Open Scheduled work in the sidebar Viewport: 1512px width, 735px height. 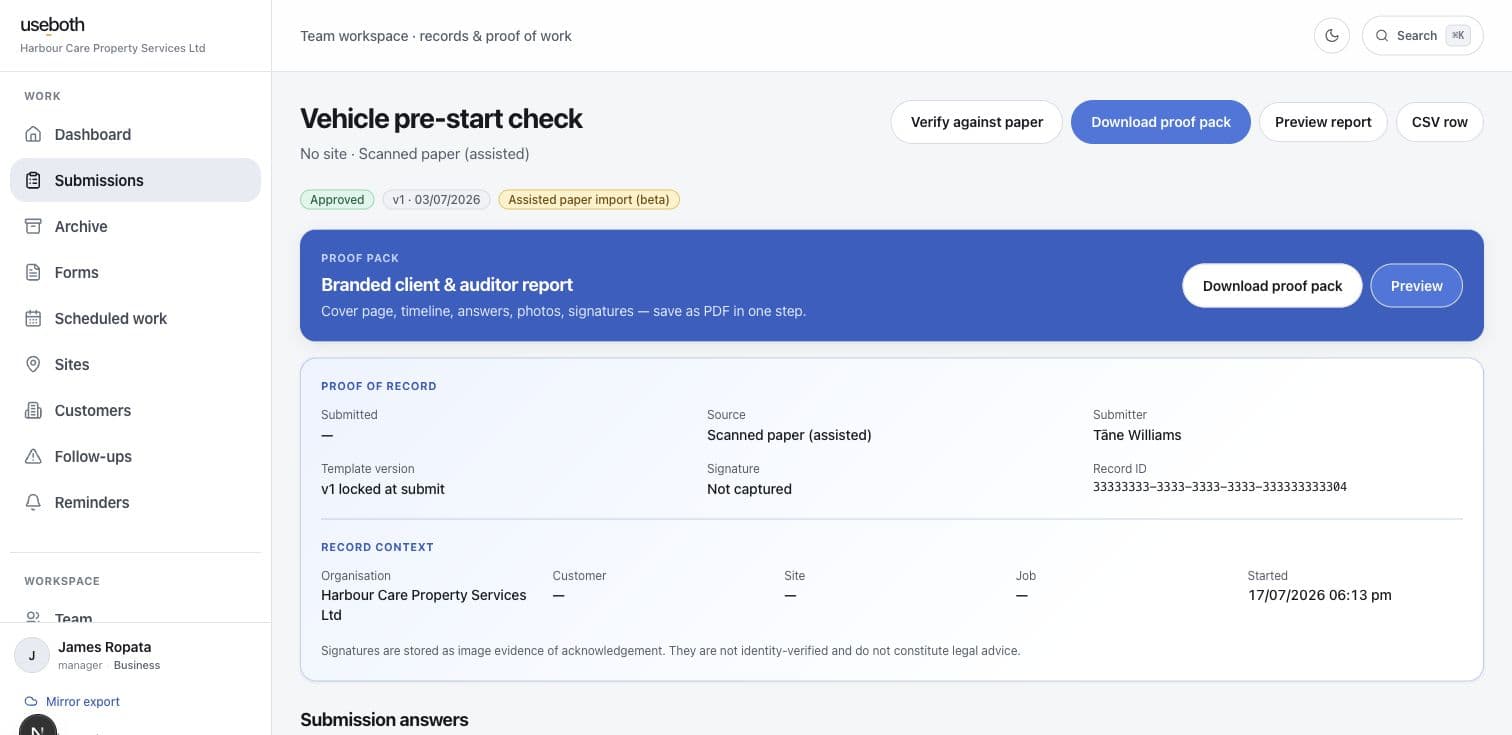135,318
